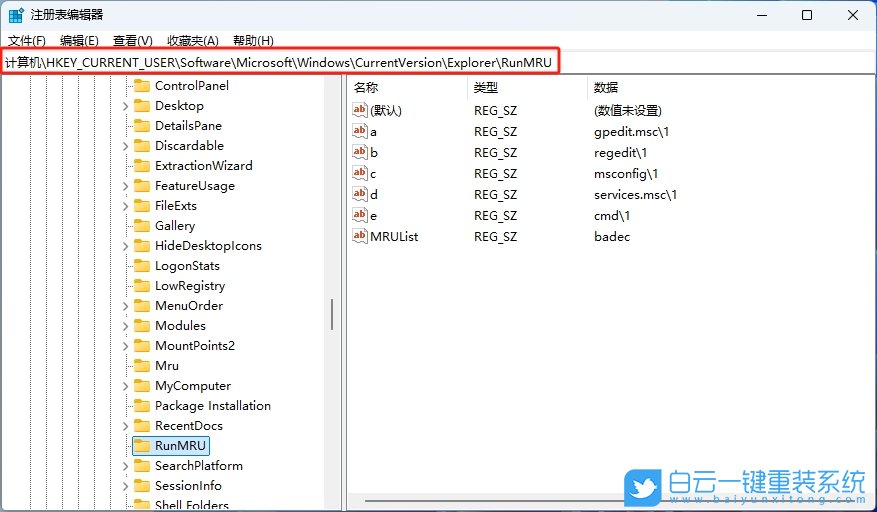Click the Registry Editor app icon in the title bar
This screenshot has width=877, height=512.
16,15
